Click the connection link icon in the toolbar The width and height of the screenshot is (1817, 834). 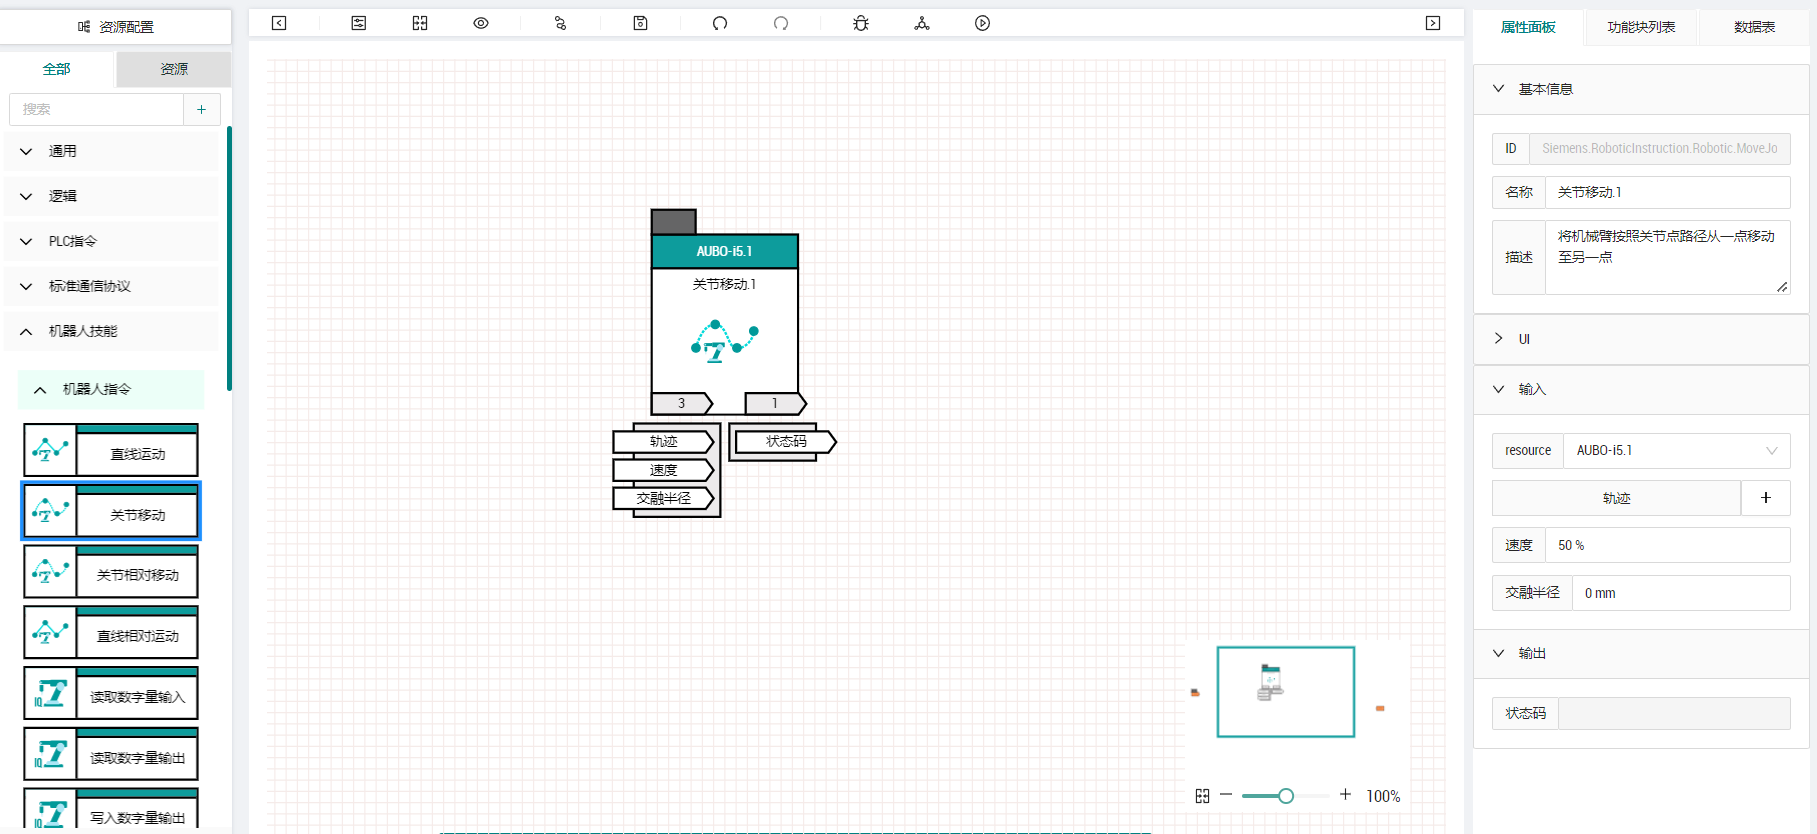click(x=560, y=23)
